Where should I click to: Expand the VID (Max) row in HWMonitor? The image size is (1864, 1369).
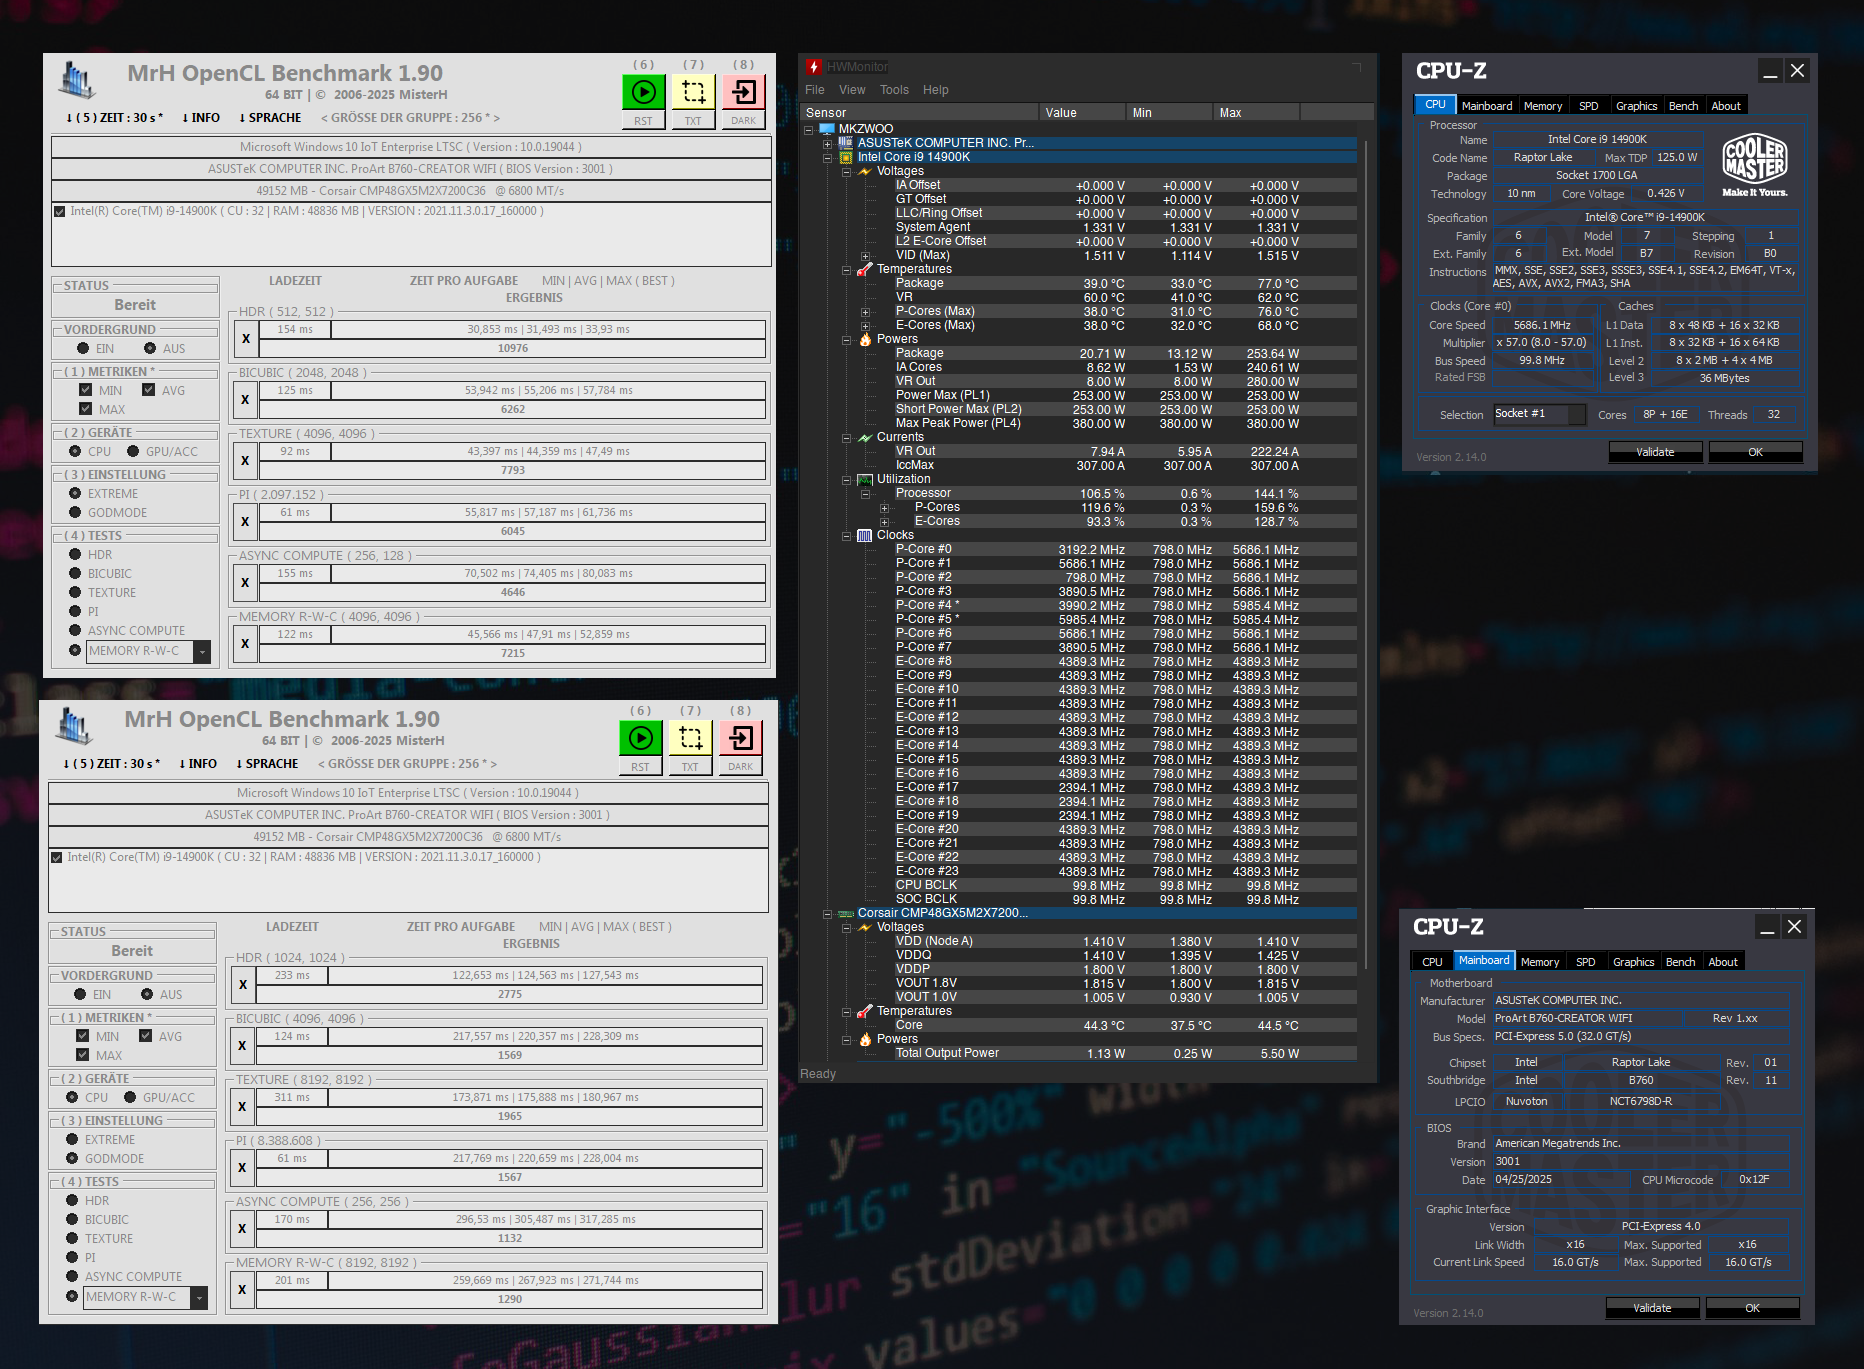[x=865, y=255]
